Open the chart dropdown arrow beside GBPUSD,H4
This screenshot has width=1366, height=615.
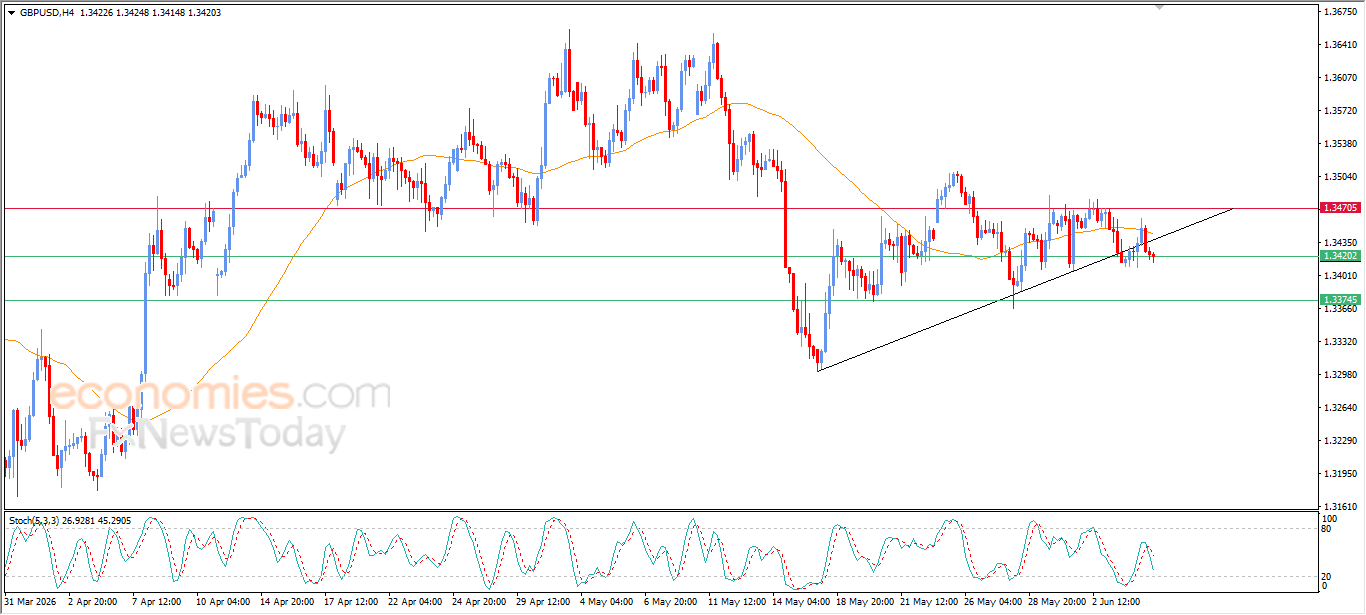tap(11, 13)
